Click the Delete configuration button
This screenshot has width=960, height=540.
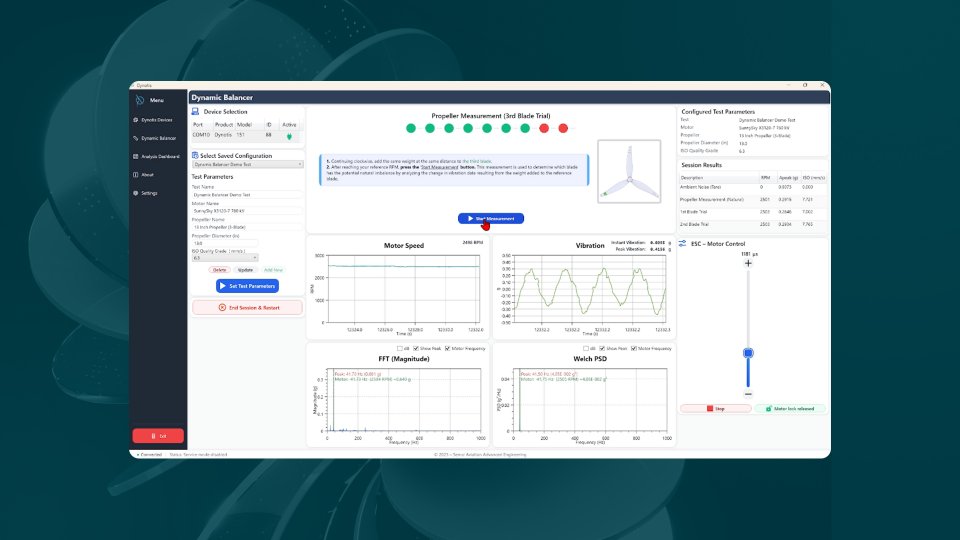click(219, 270)
